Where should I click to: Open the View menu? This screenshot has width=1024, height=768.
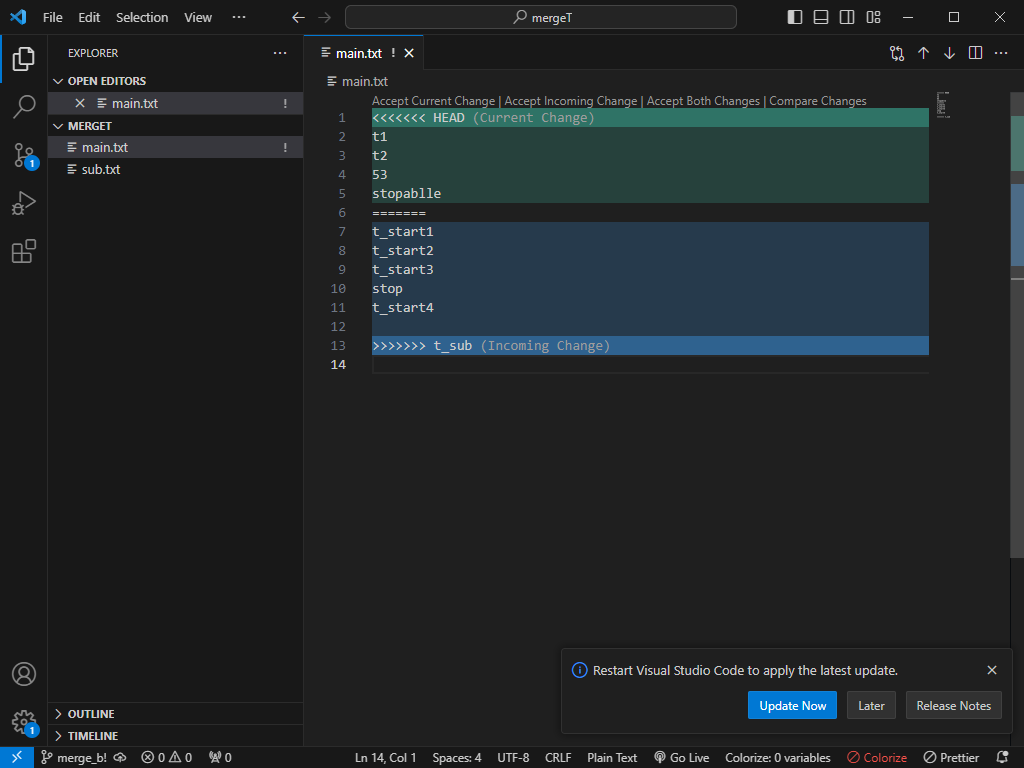(x=198, y=18)
